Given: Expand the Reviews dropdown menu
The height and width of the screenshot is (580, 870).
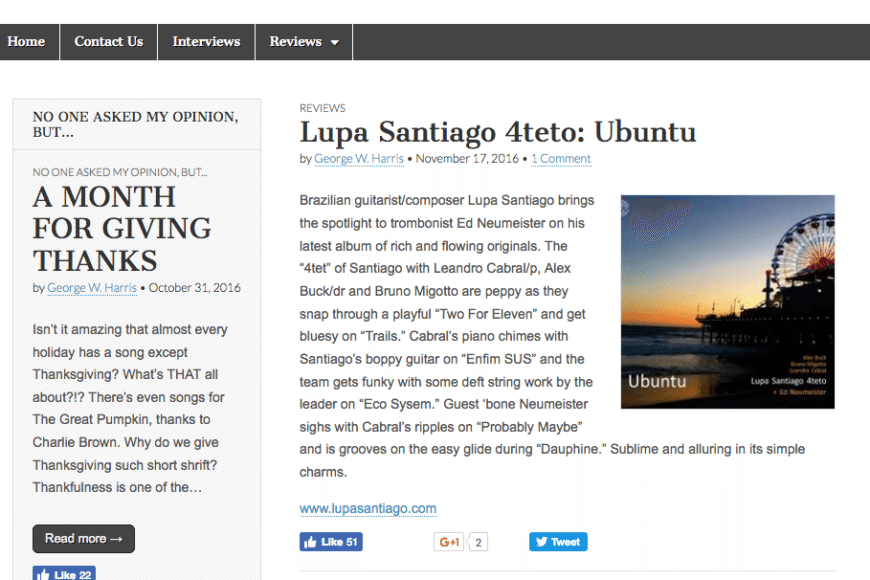Looking at the screenshot, I should click(304, 42).
